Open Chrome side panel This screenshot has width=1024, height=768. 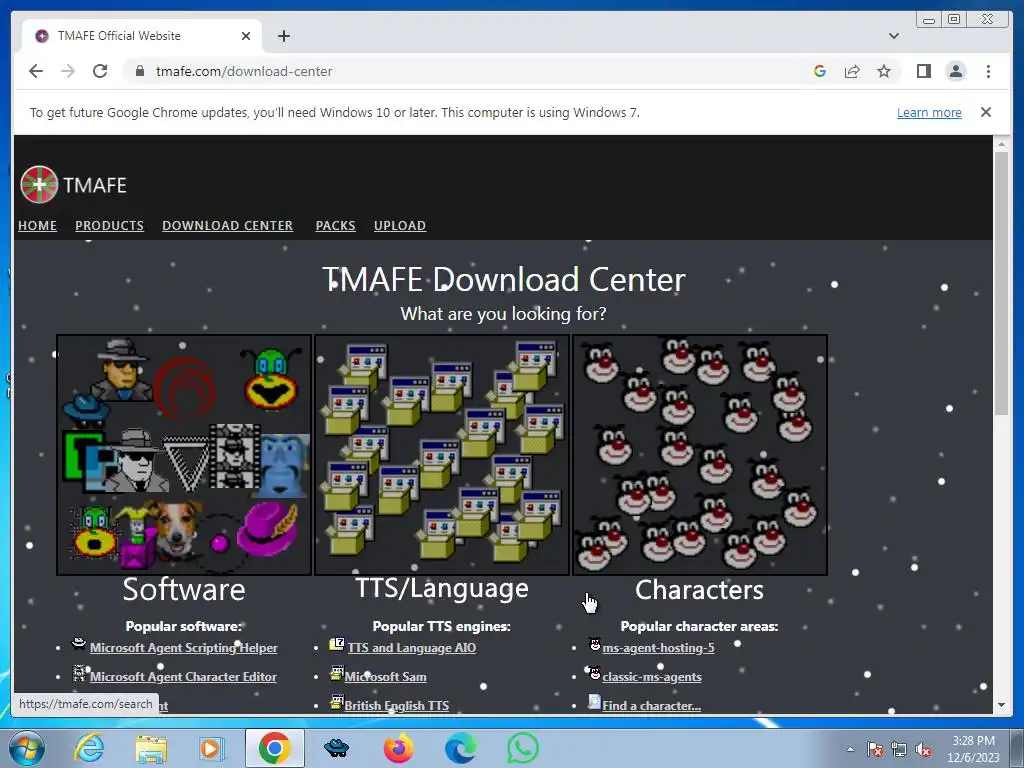click(923, 71)
